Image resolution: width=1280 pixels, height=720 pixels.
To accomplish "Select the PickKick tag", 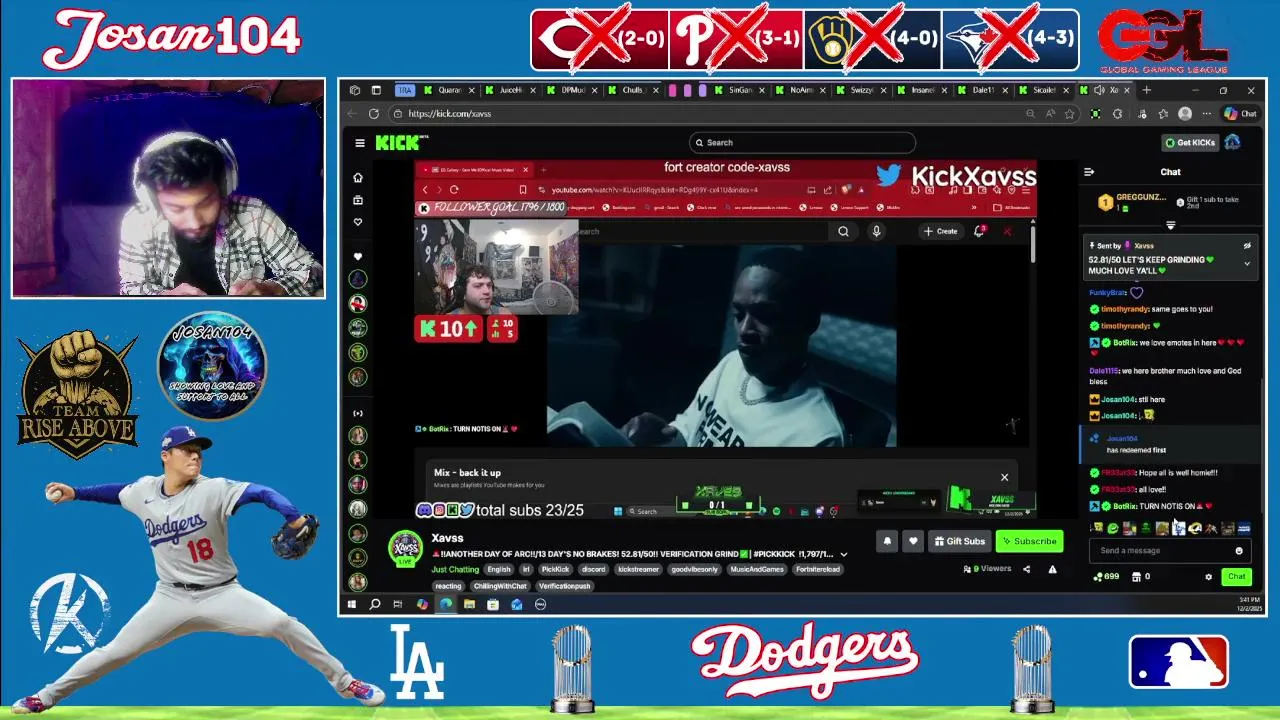I will point(555,570).
